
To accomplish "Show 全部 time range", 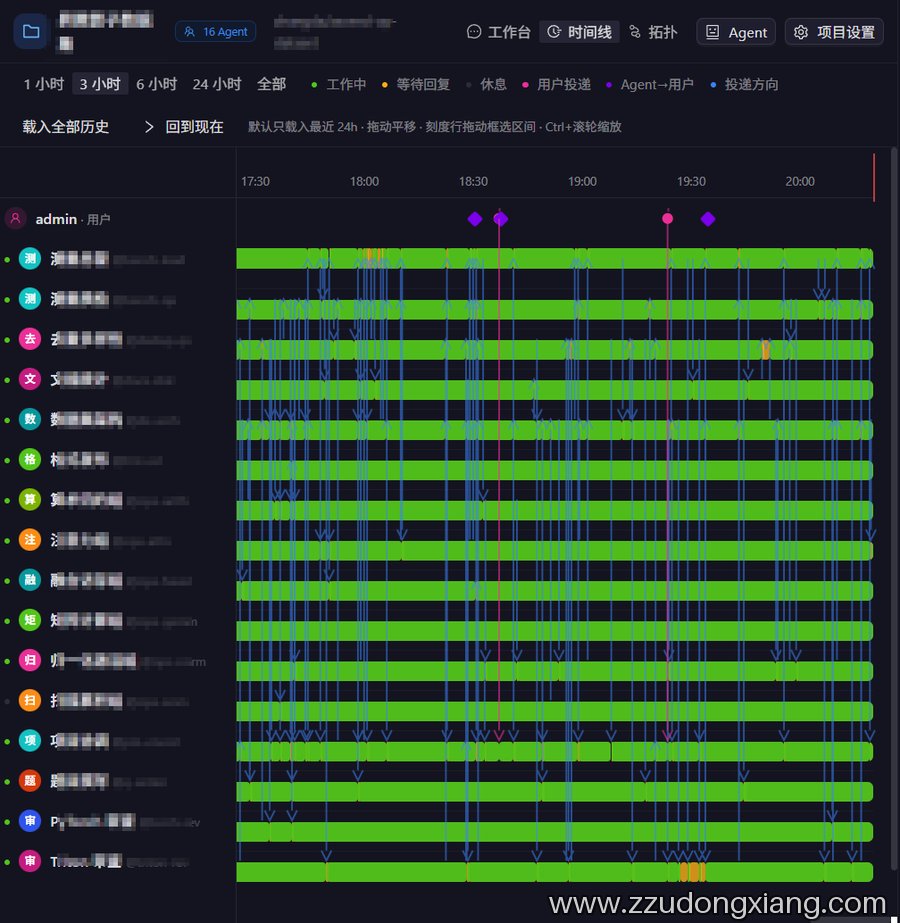I will pos(271,84).
